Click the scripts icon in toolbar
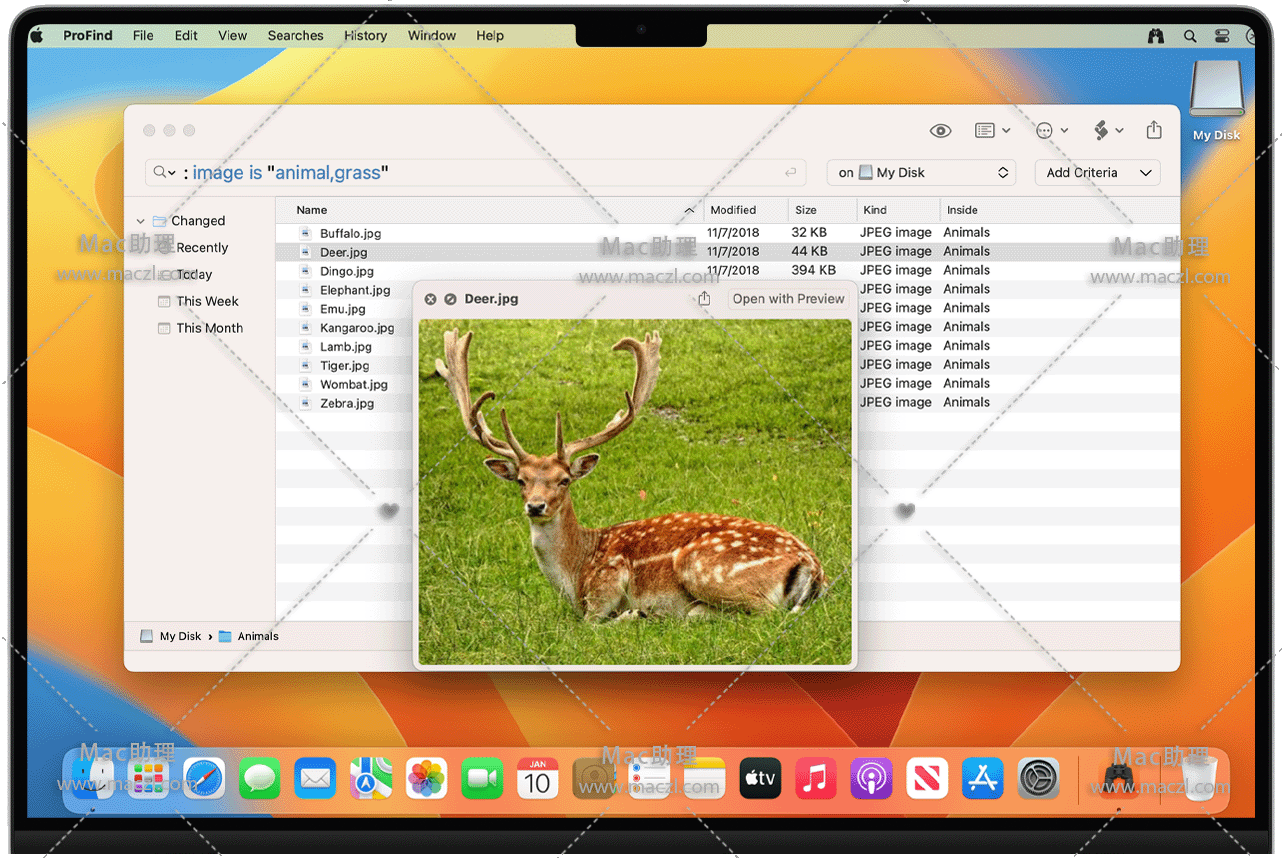 1108,131
